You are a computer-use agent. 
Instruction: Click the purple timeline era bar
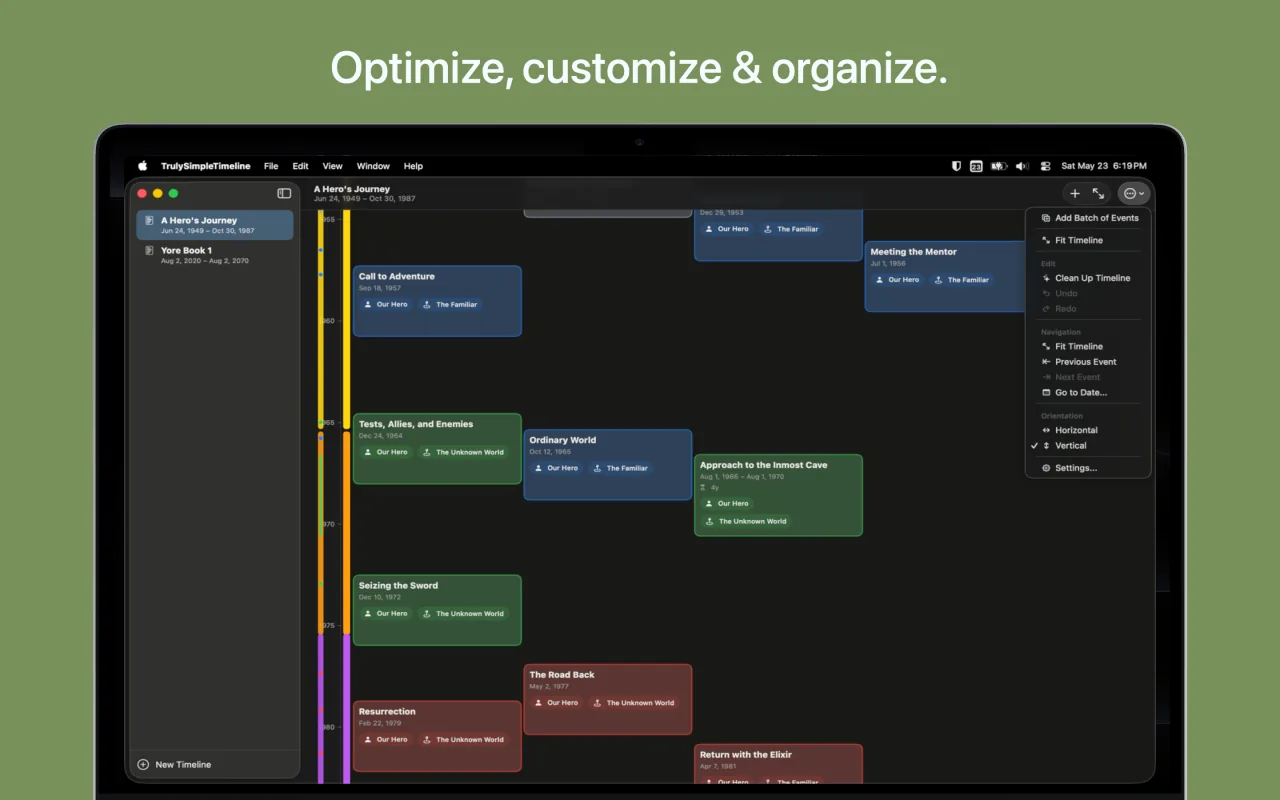pyautogui.click(x=346, y=708)
